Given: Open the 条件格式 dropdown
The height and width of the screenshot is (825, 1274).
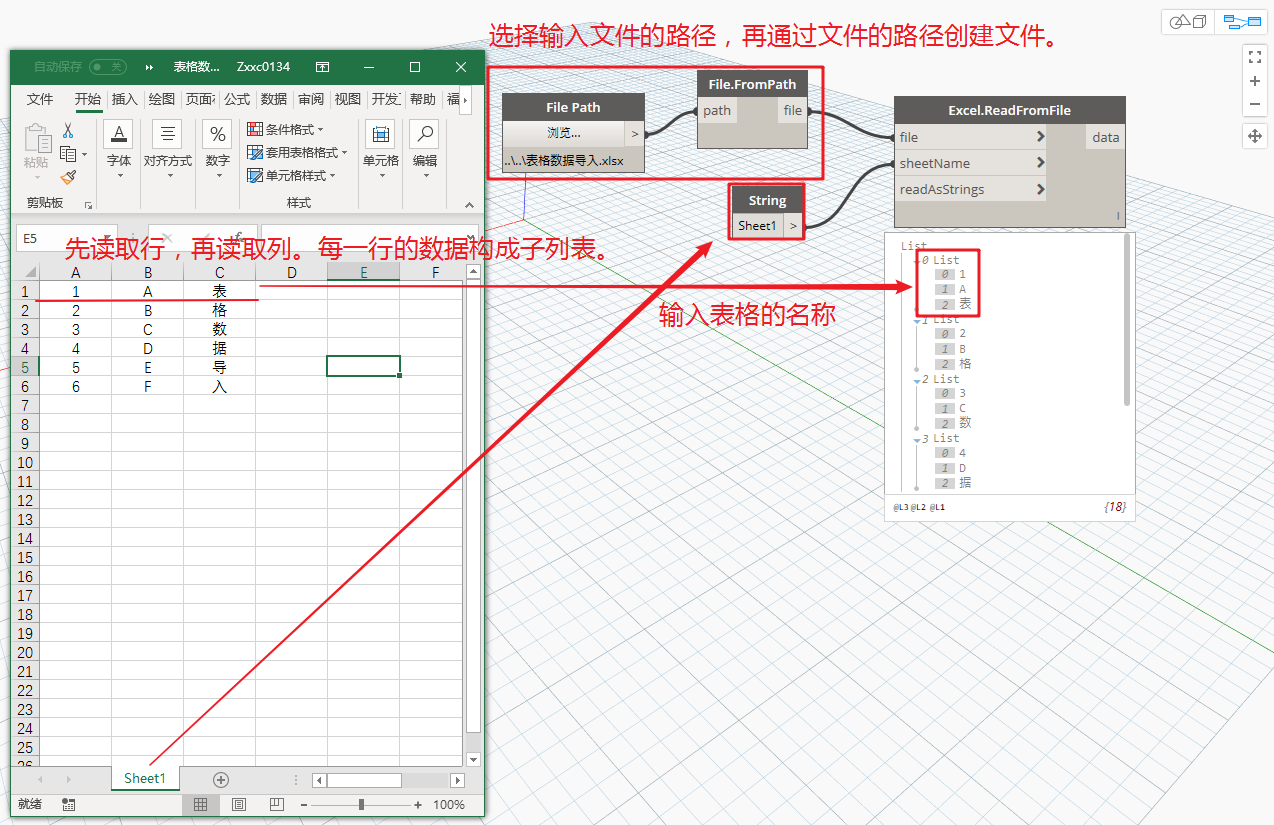Looking at the screenshot, I should pos(286,130).
